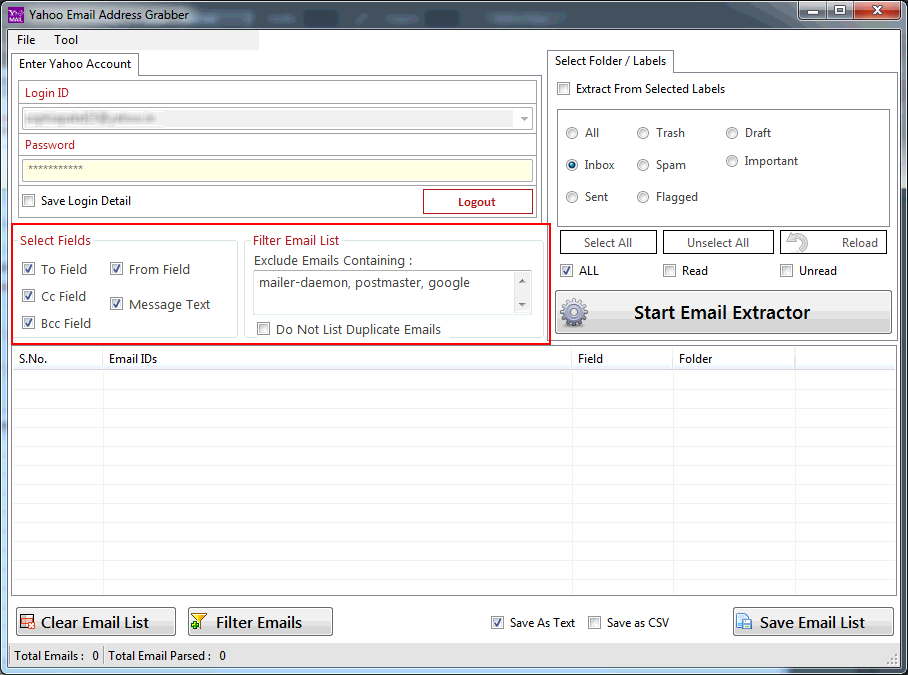Select the Sent radio button
908x675 pixels.
[x=572, y=197]
